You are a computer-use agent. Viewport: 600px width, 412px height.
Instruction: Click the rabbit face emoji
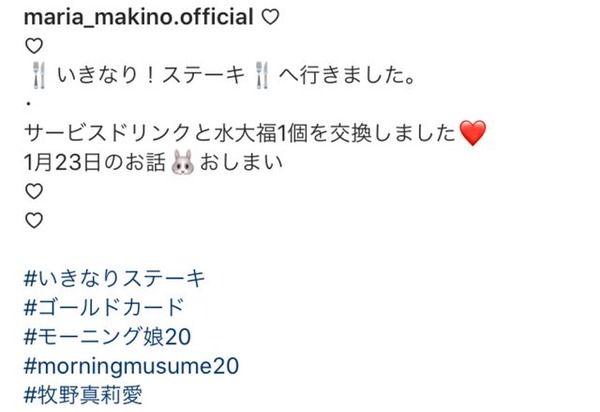(x=183, y=162)
